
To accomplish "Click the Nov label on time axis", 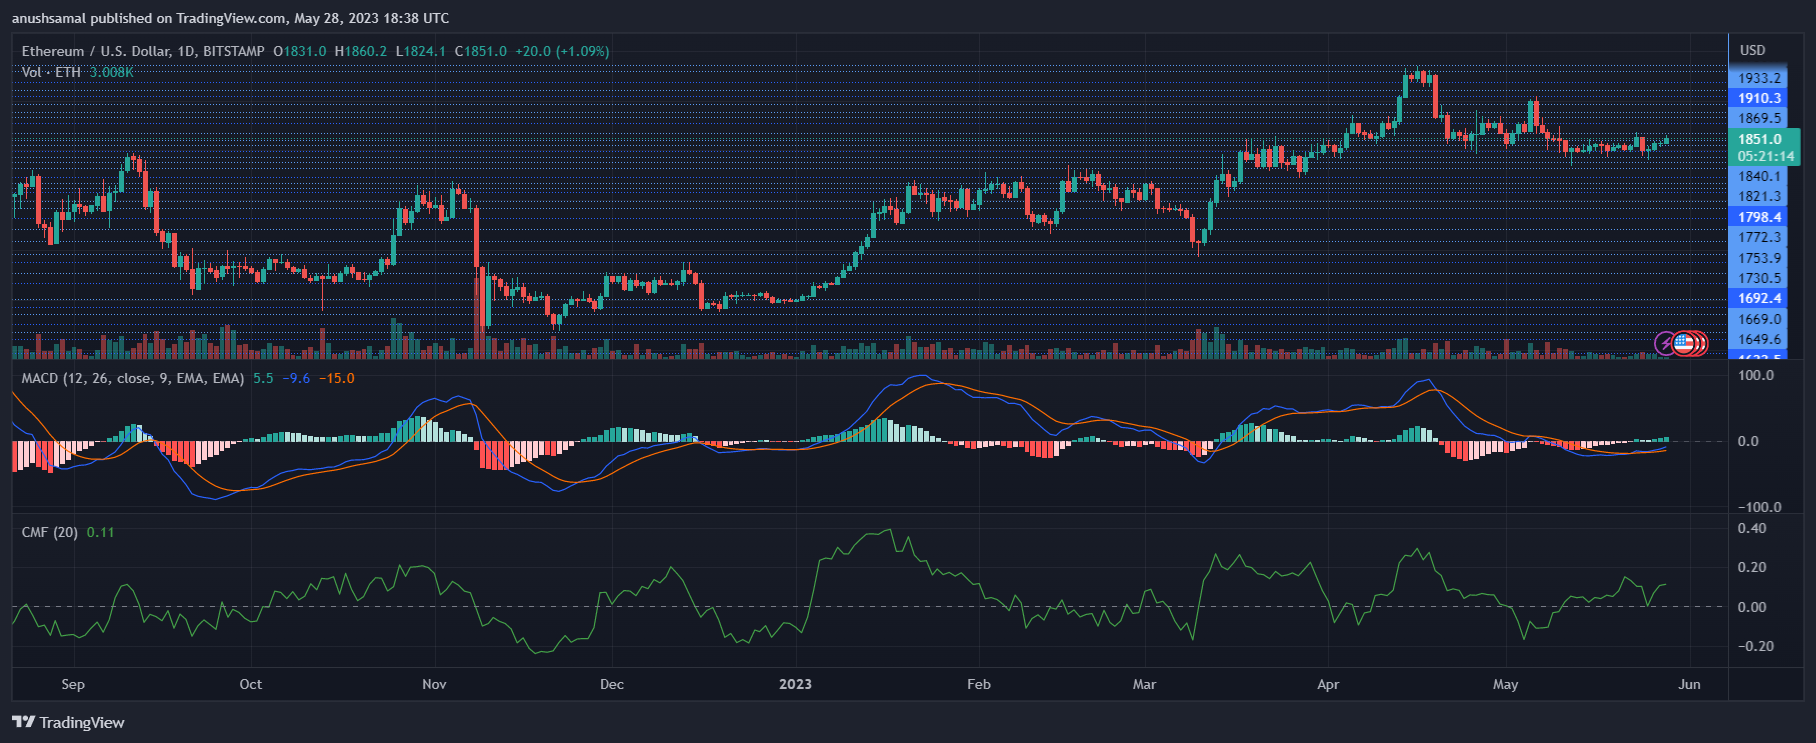I will coord(434,684).
